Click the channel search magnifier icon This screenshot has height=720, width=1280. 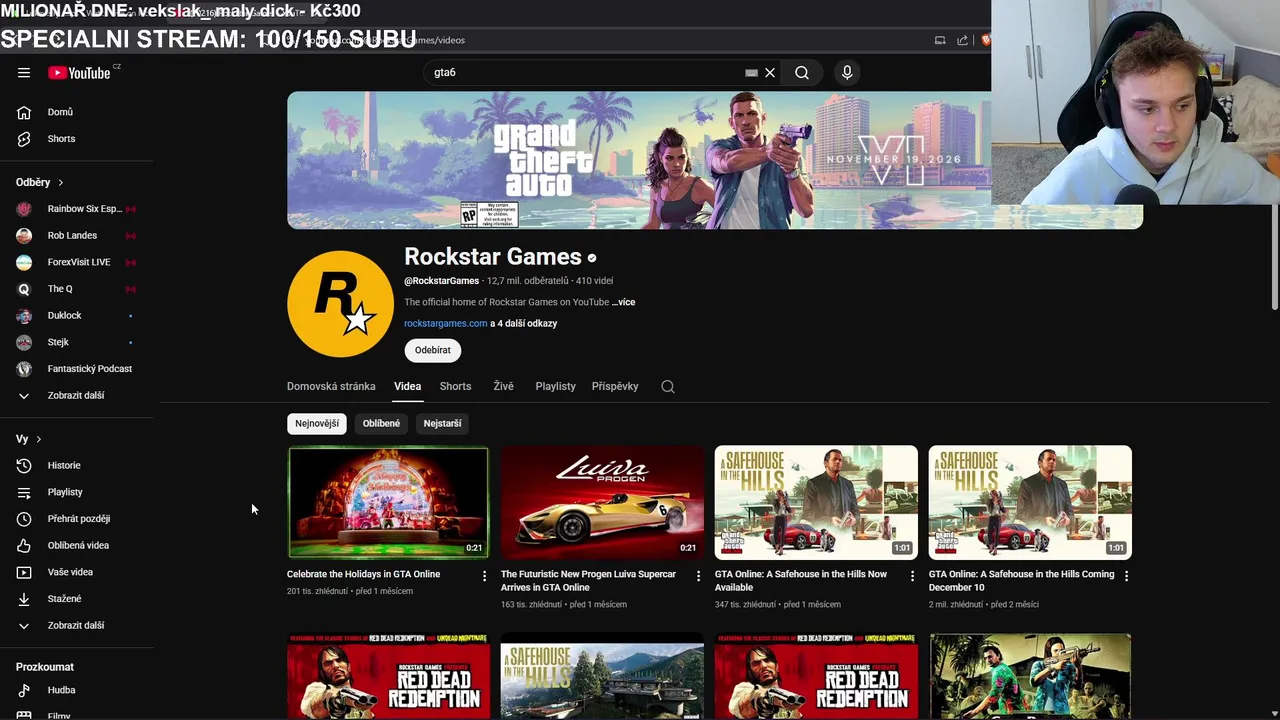coord(668,387)
